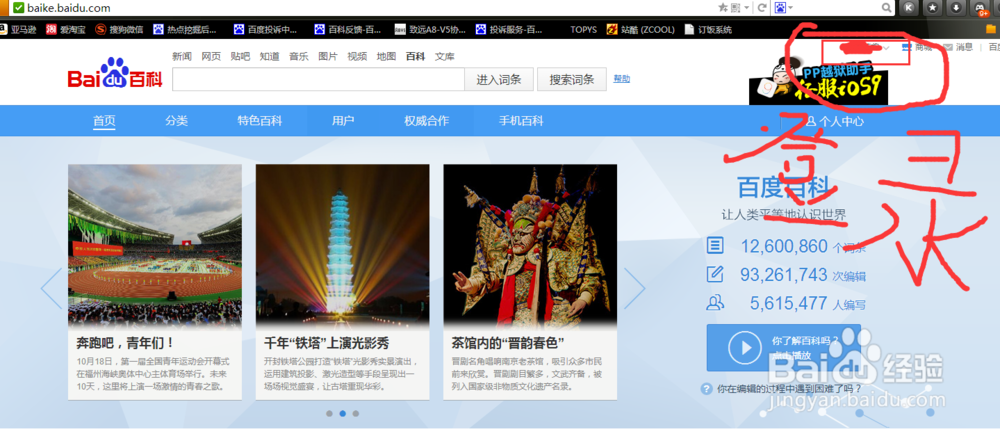Focus the Baike search input field
The width and height of the screenshot is (1000, 434).
(318, 79)
